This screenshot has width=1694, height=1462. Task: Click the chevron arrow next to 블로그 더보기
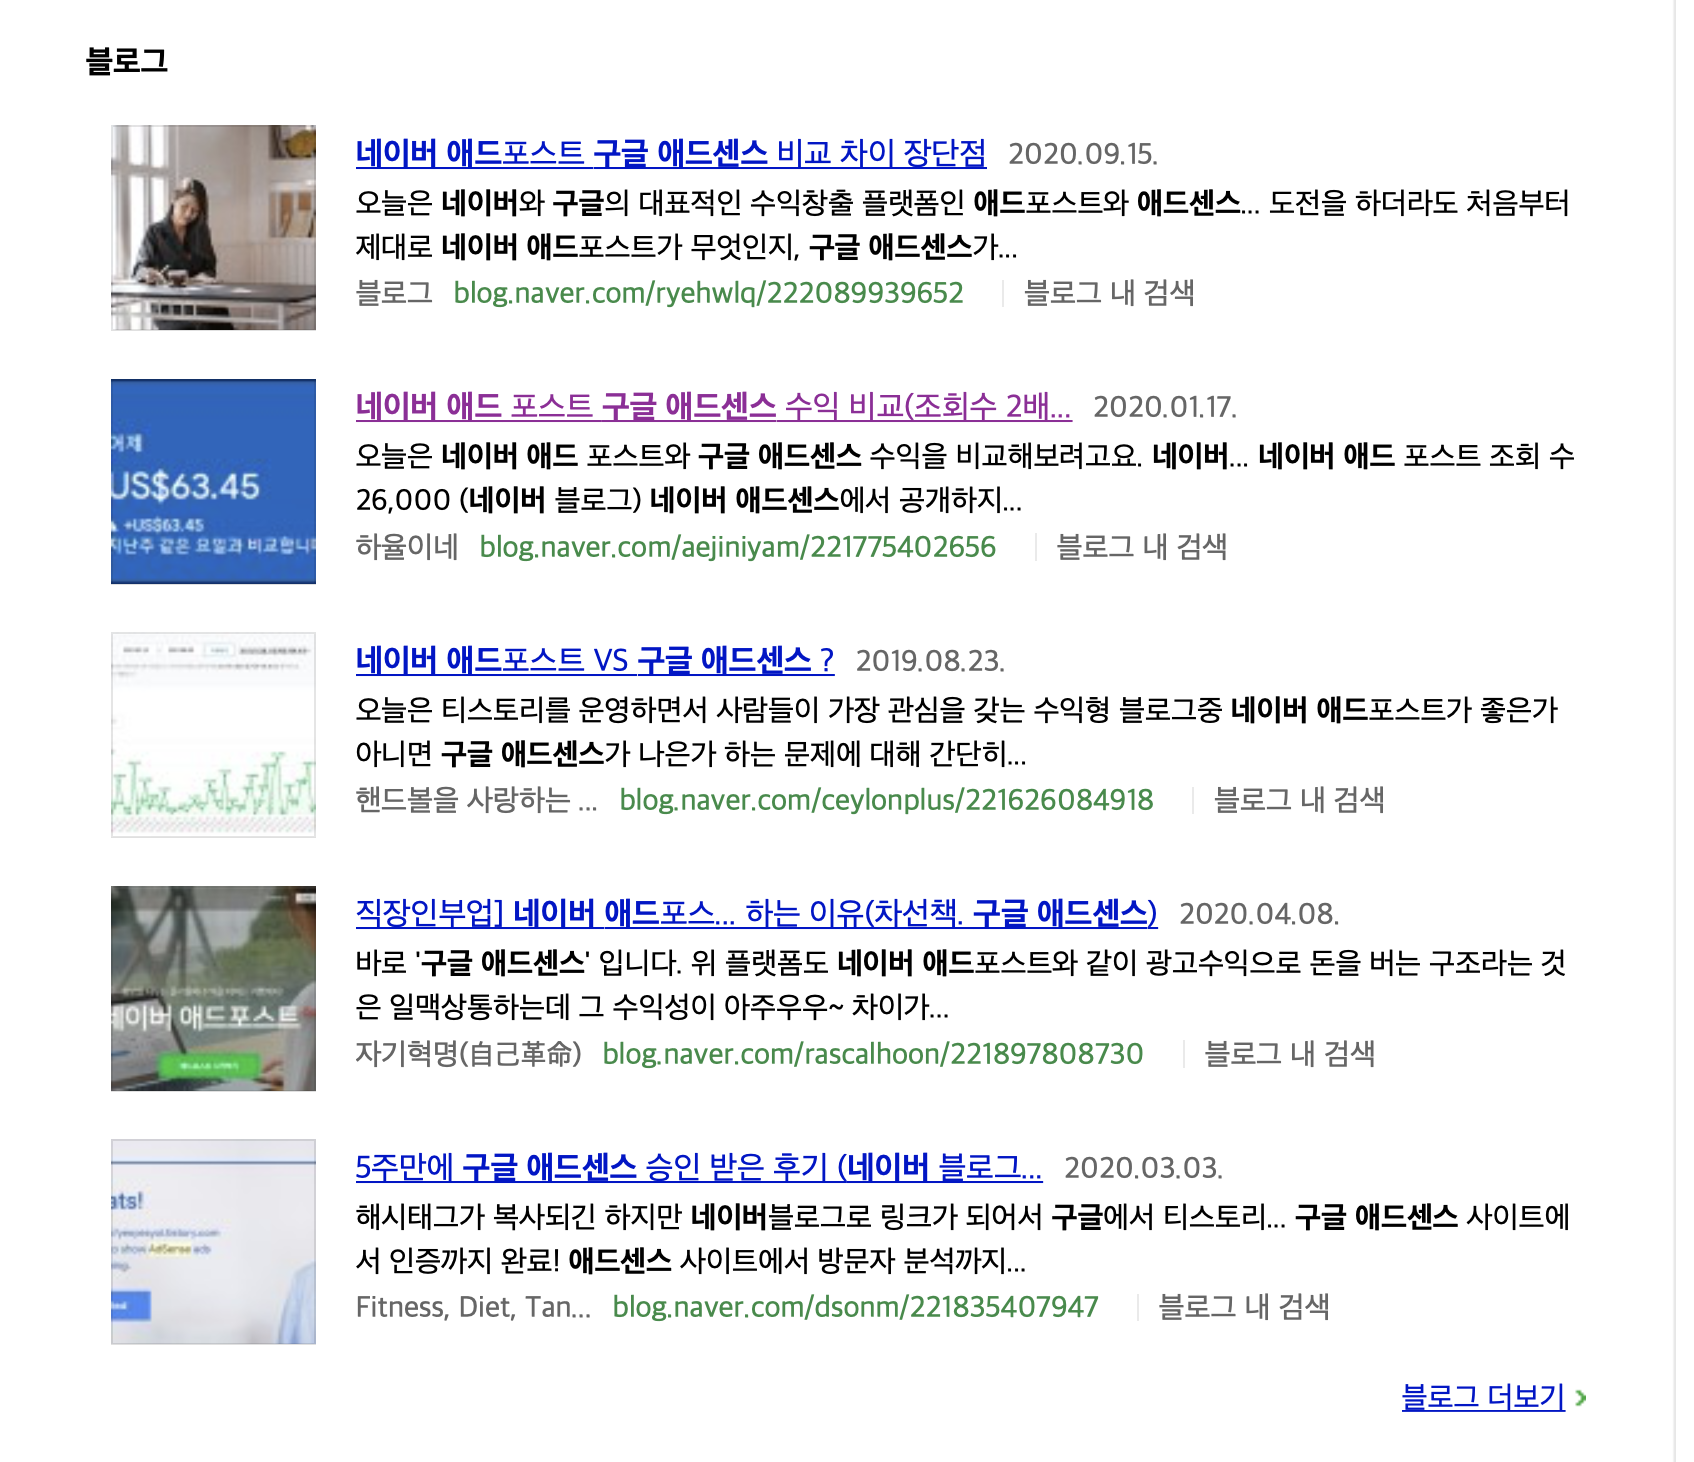(1581, 1398)
